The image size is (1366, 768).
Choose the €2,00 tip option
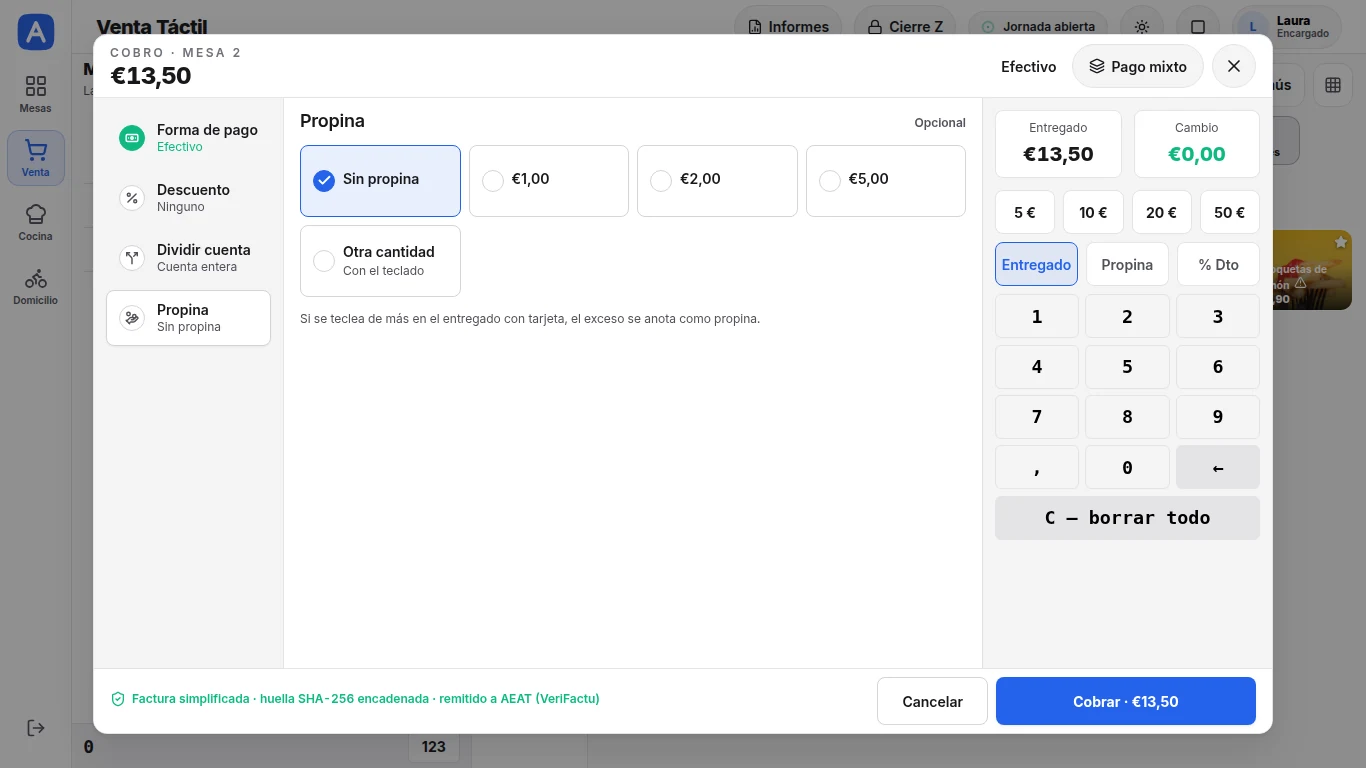coord(717,181)
